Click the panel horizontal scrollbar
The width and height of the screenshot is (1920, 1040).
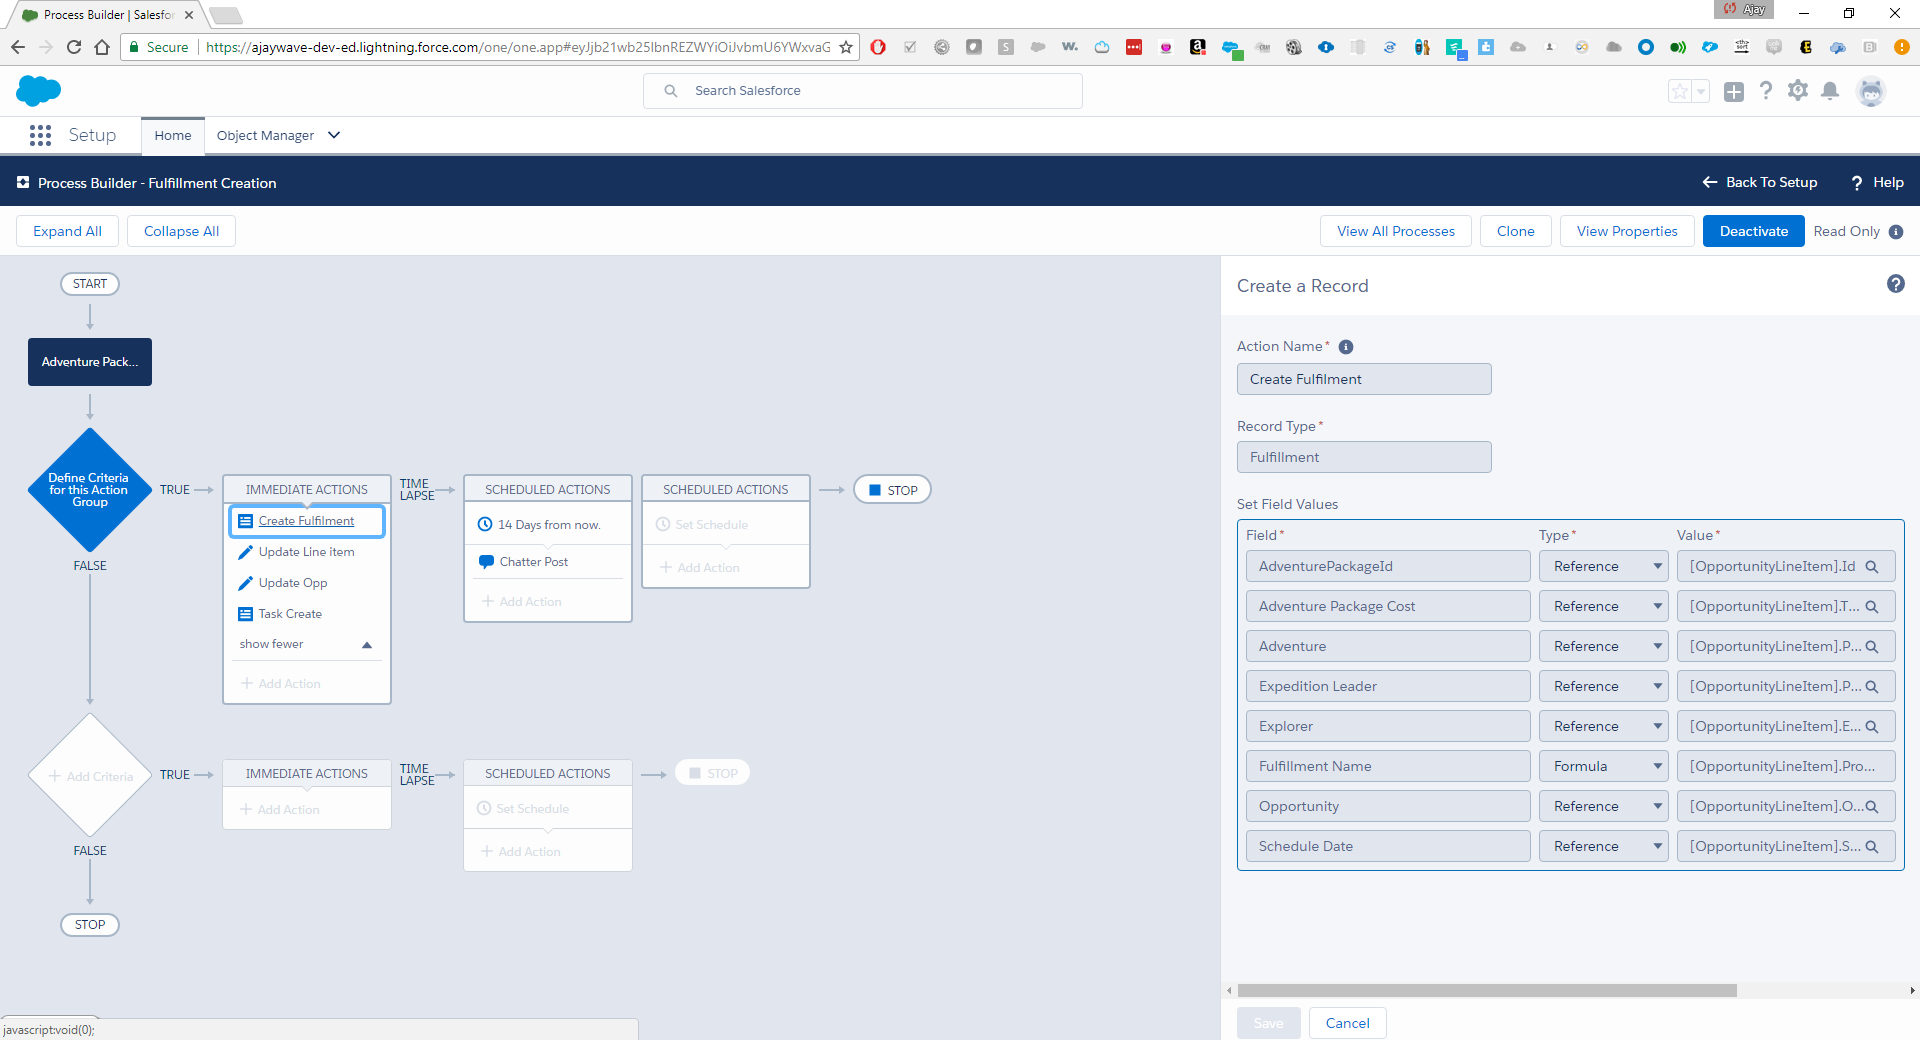click(x=1487, y=990)
